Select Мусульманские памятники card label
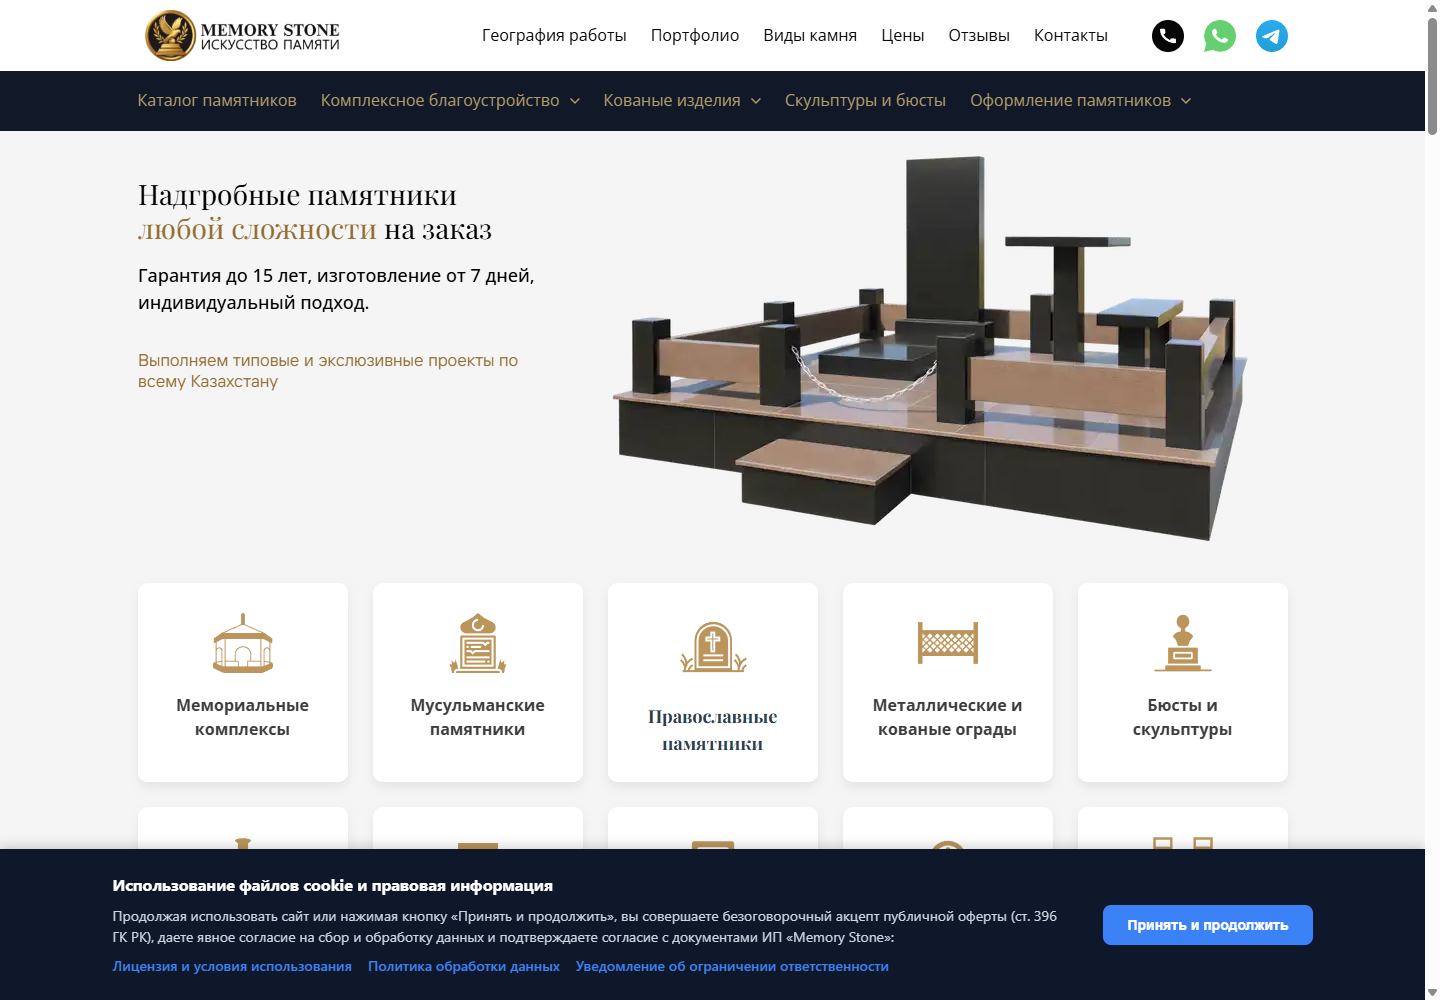Image resolution: width=1440 pixels, height=1000 pixels. [x=478, y=717]
